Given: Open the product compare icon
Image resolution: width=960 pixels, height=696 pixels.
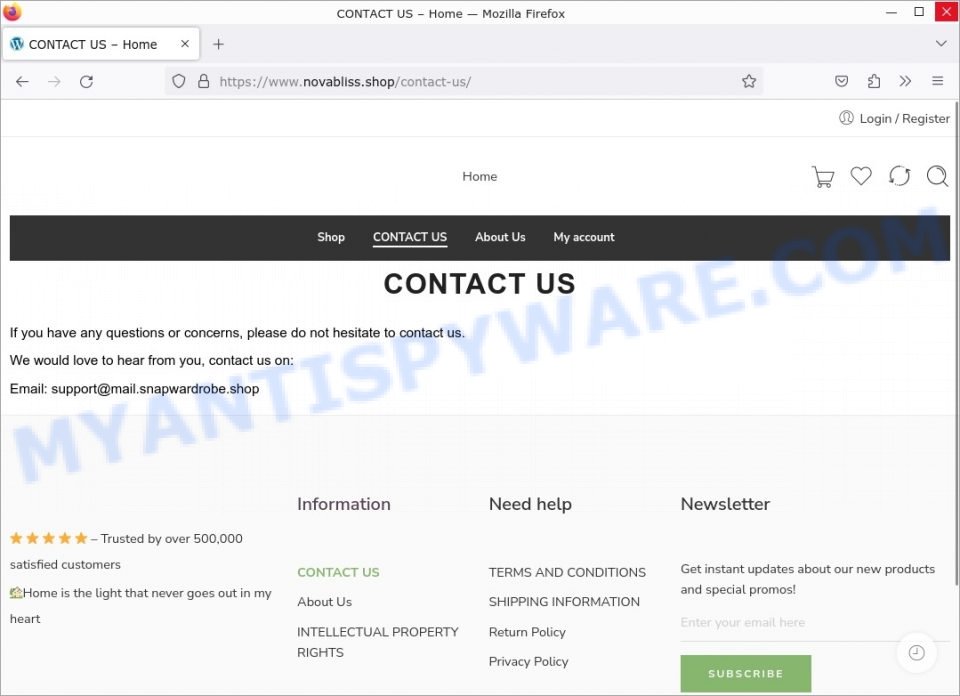Looking at the screenshot, I should (x=899, y=176).
